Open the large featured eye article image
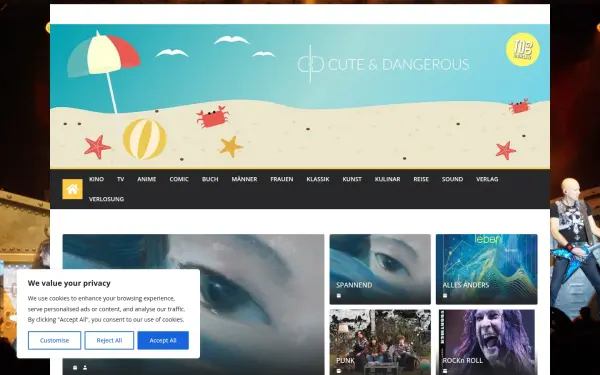Viewport: 600px width, 375px height. 193,304
